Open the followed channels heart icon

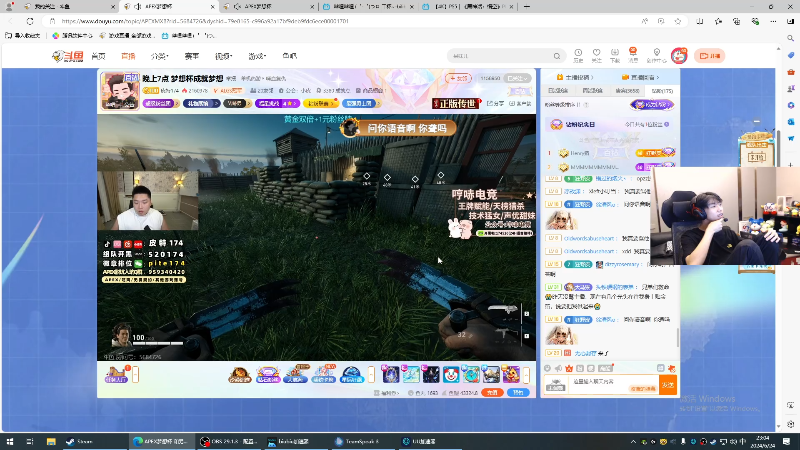pos(596,55)
